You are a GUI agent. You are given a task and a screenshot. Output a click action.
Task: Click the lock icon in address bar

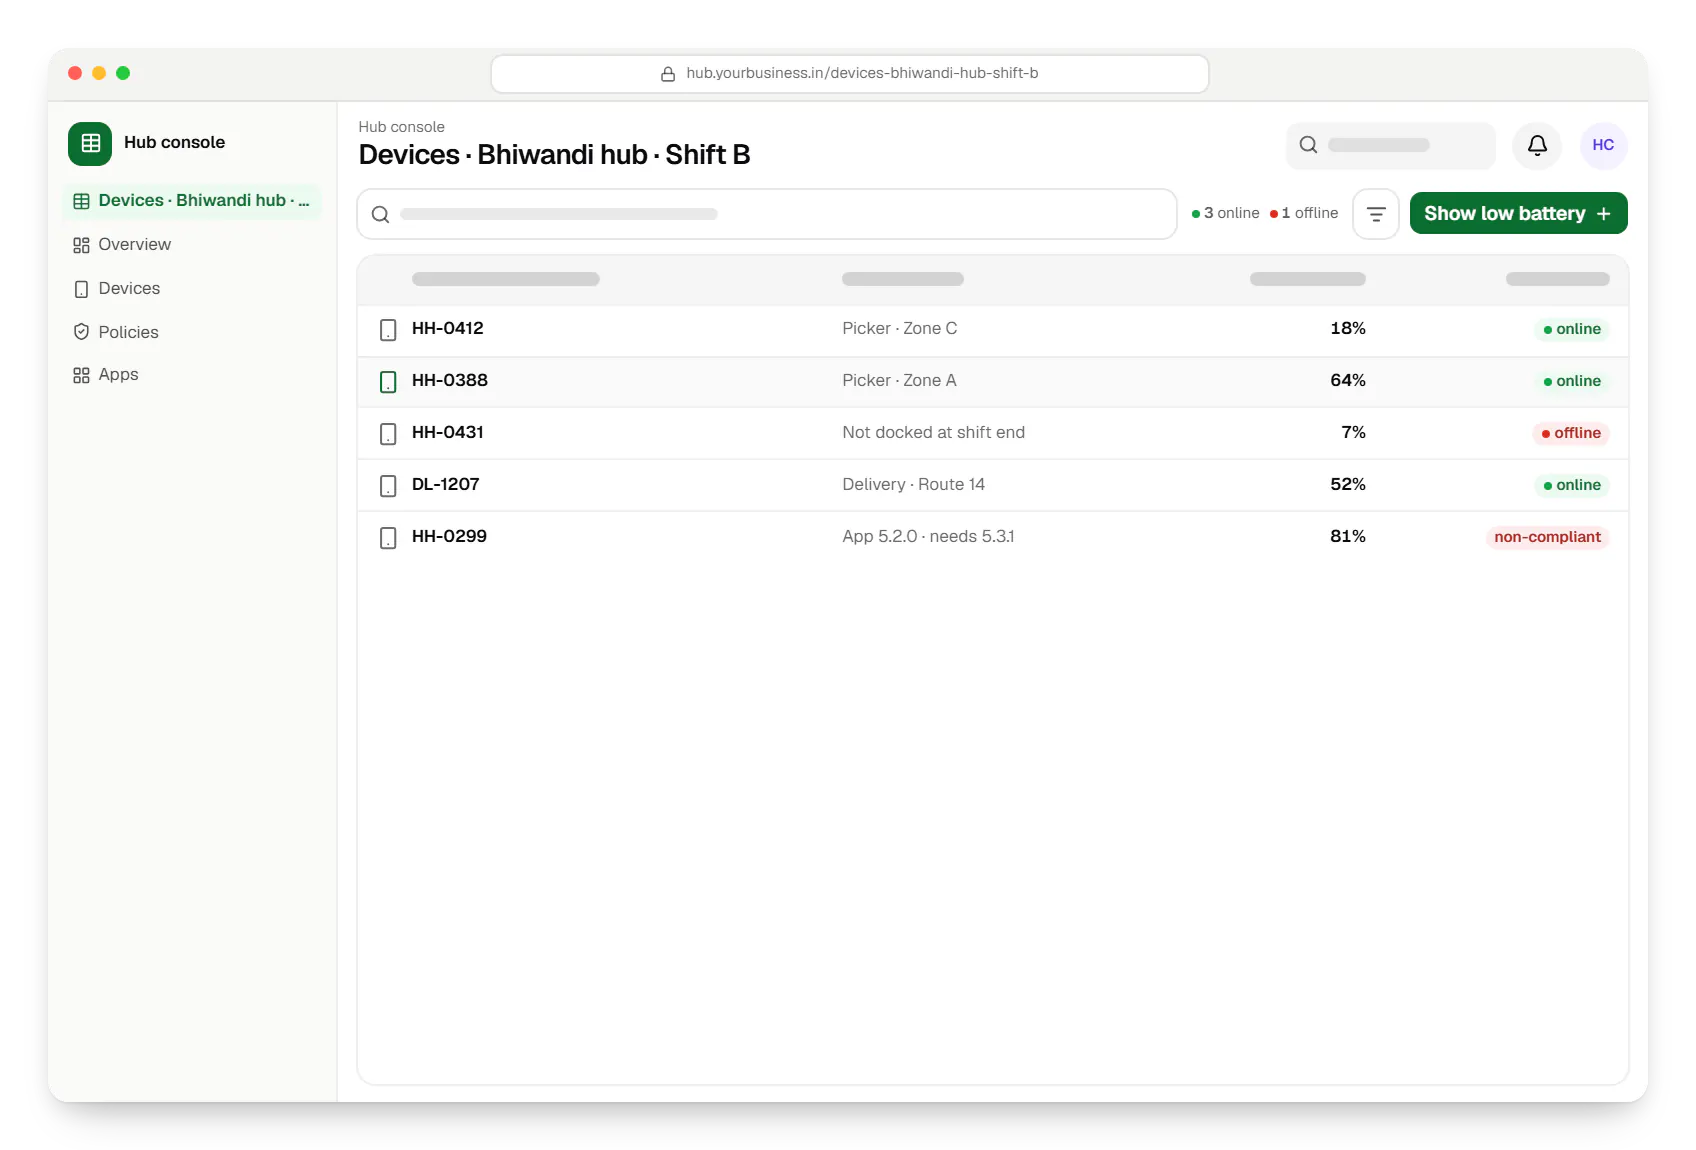coord(668,74)
